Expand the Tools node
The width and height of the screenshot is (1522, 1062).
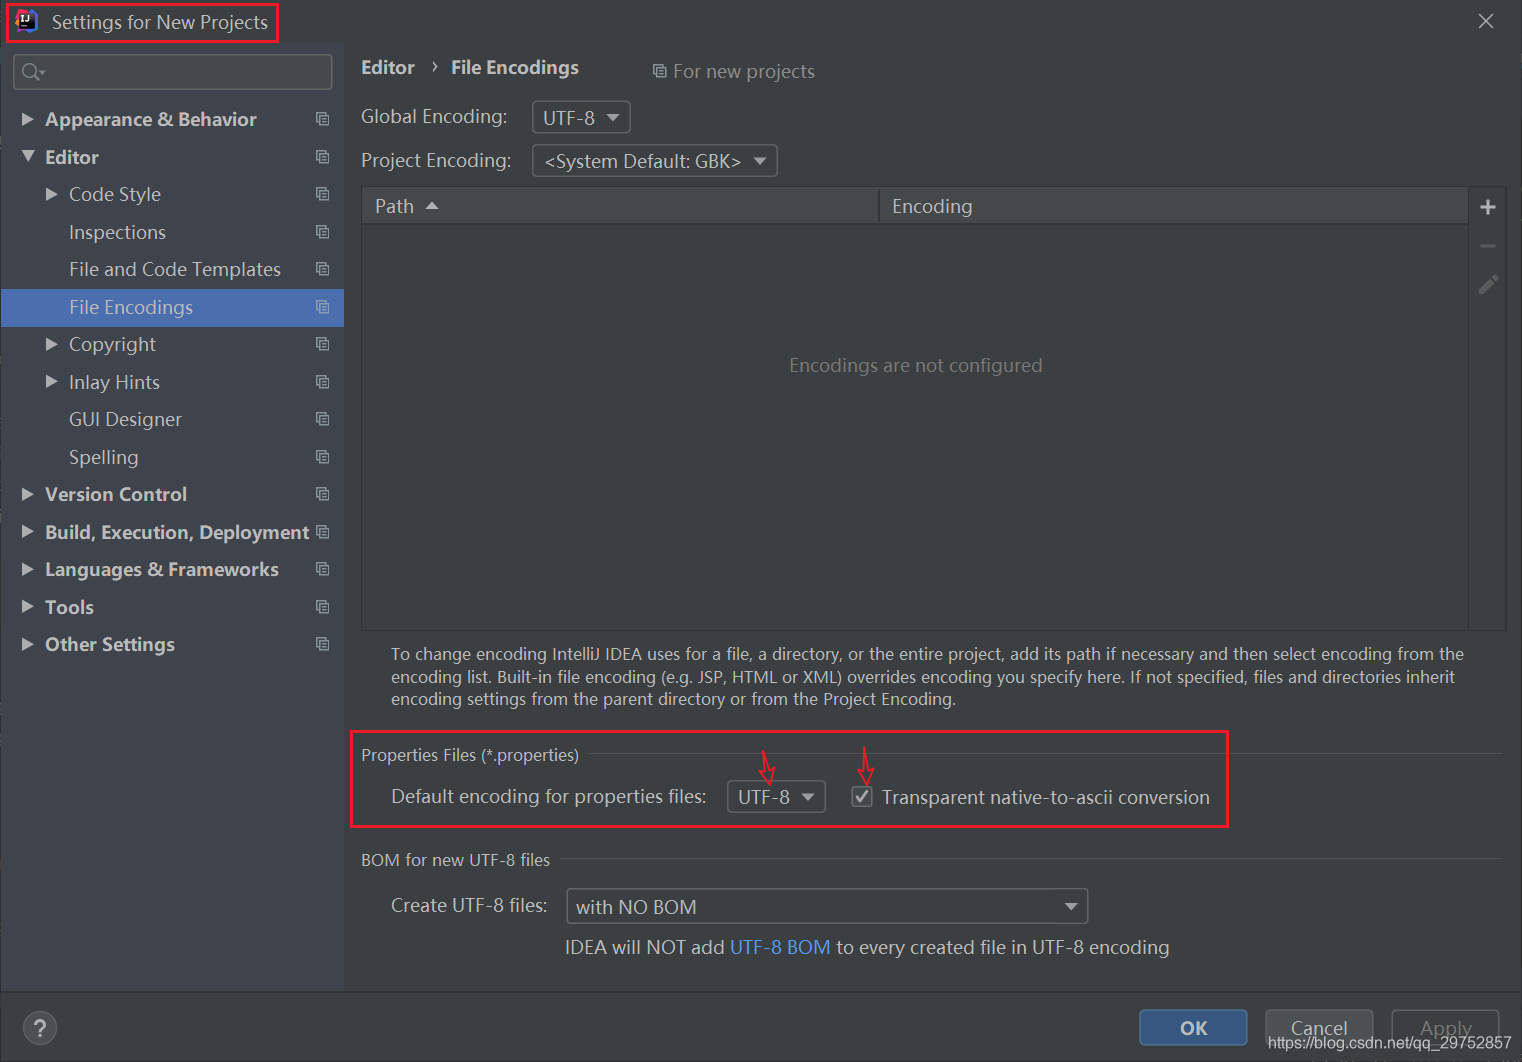[x=28, y=607]
